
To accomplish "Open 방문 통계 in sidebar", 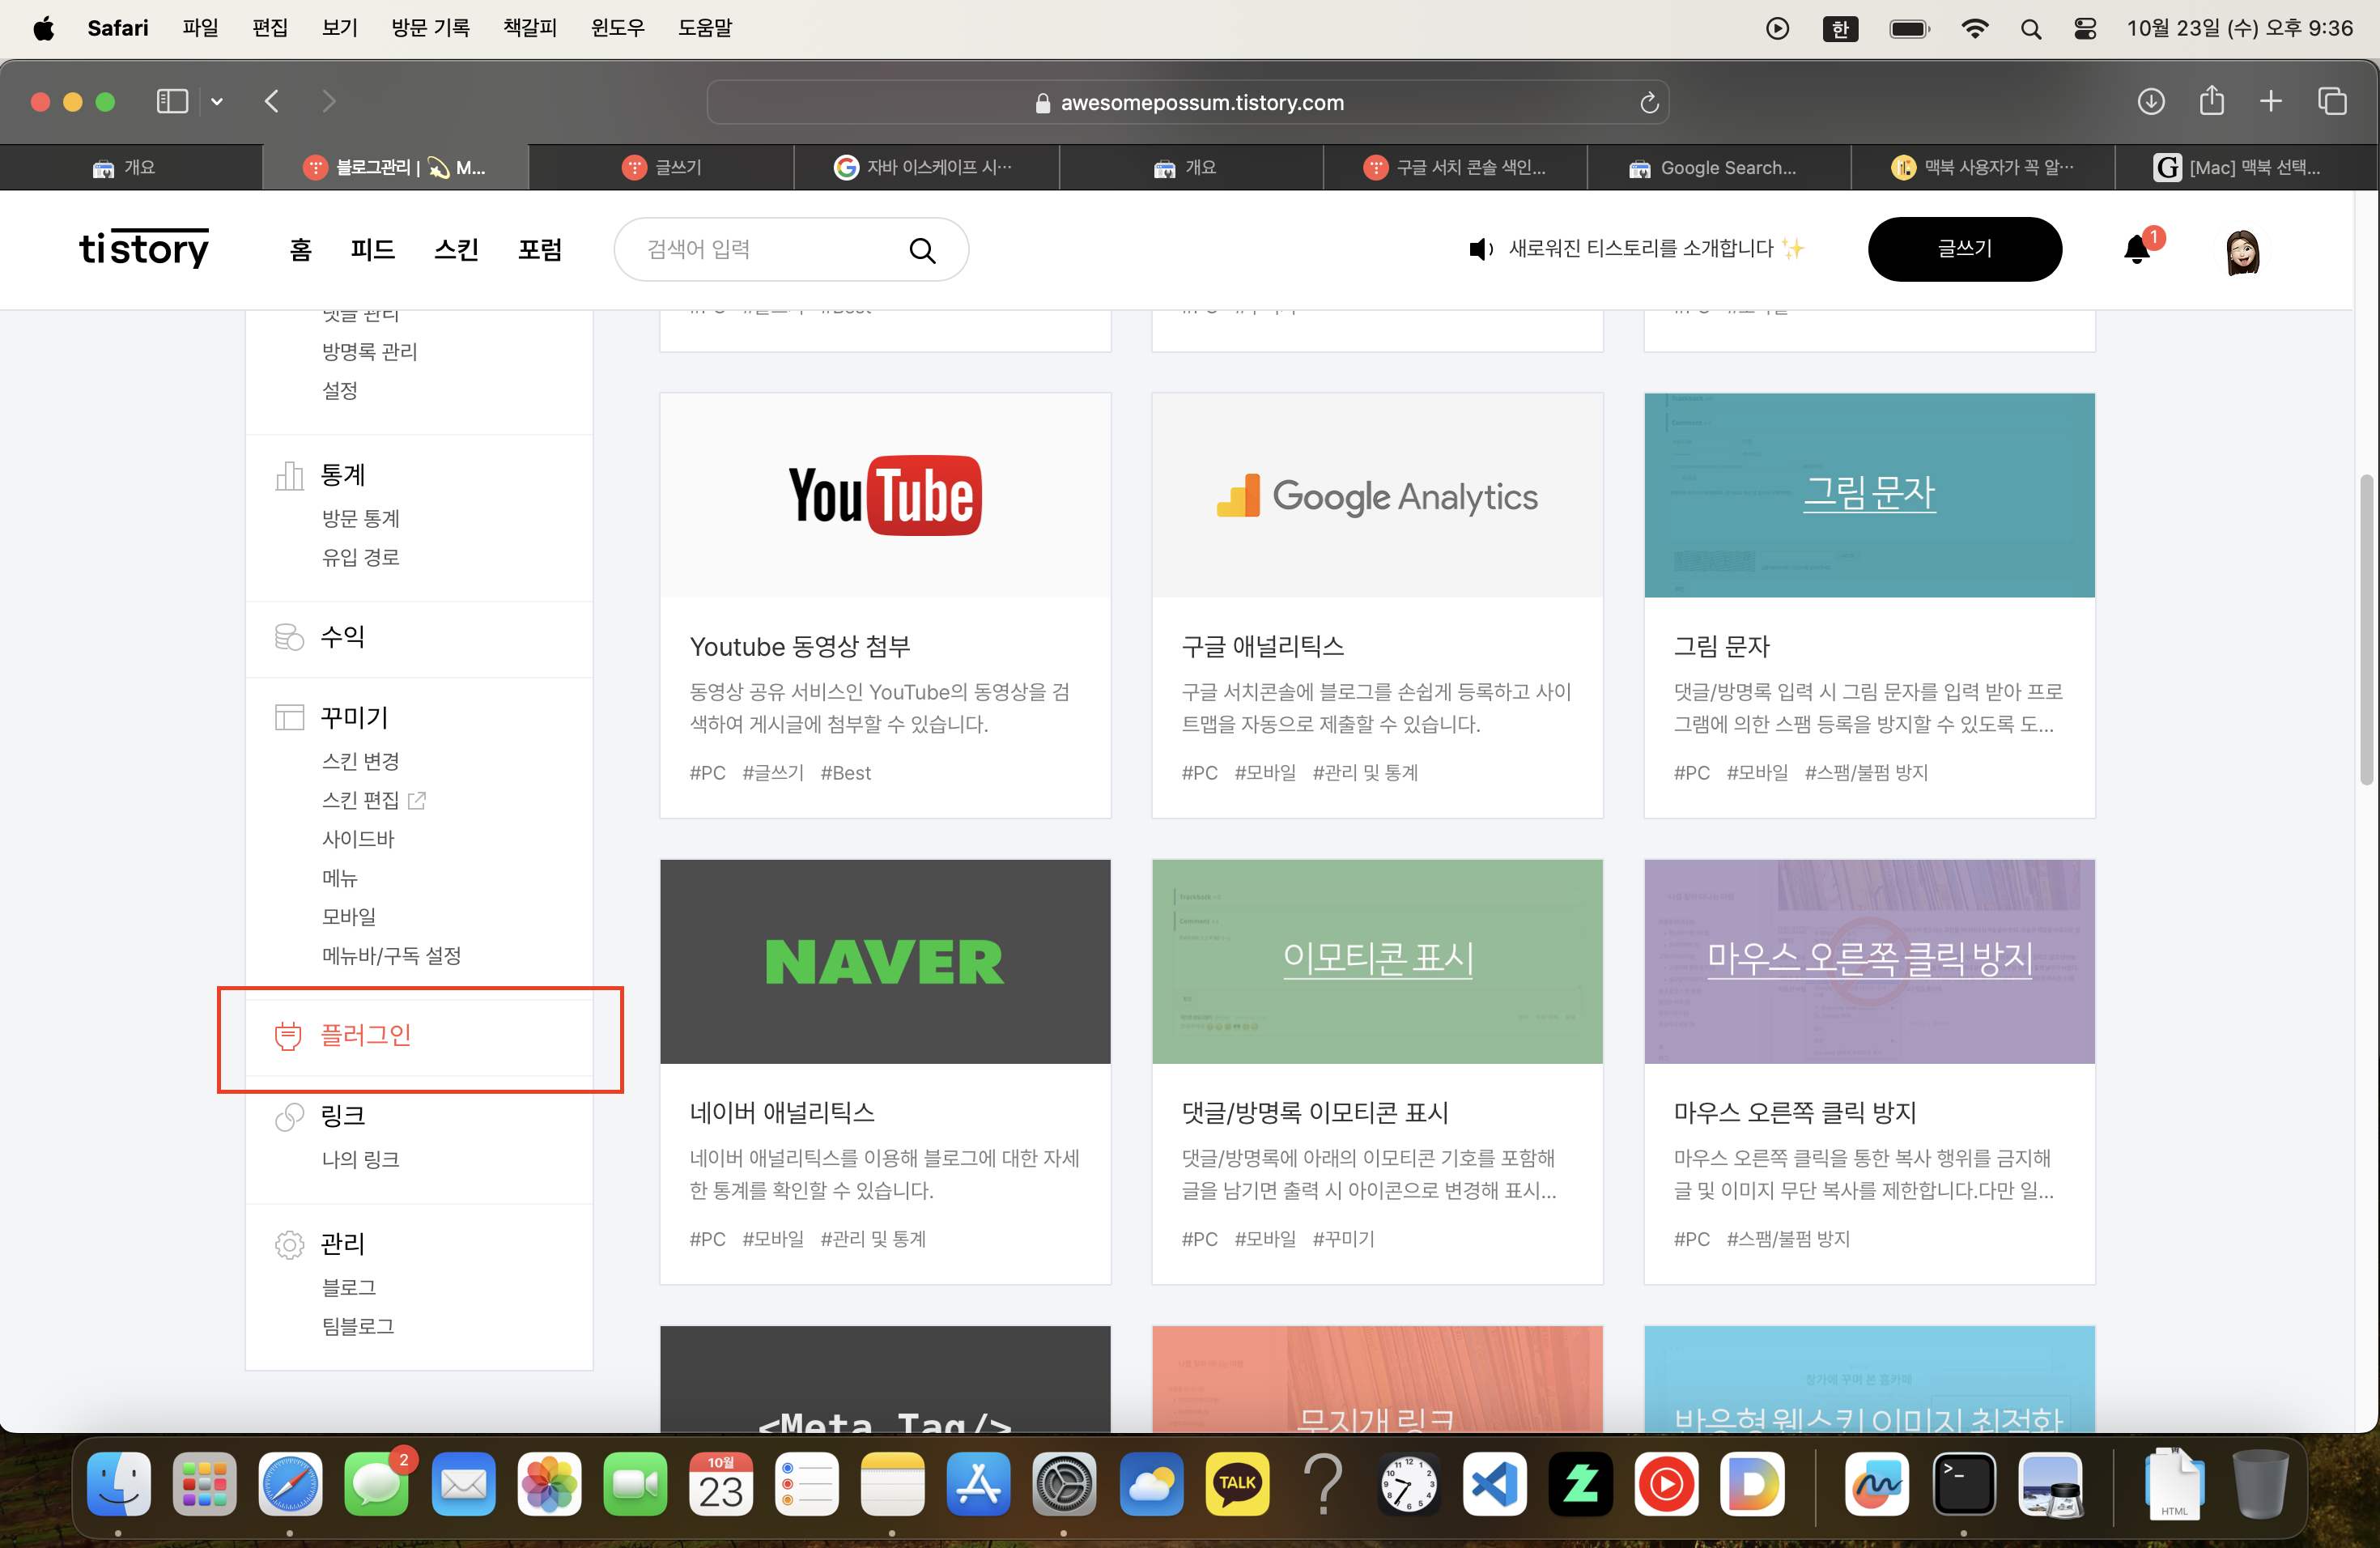I will (x=360, y=518).
